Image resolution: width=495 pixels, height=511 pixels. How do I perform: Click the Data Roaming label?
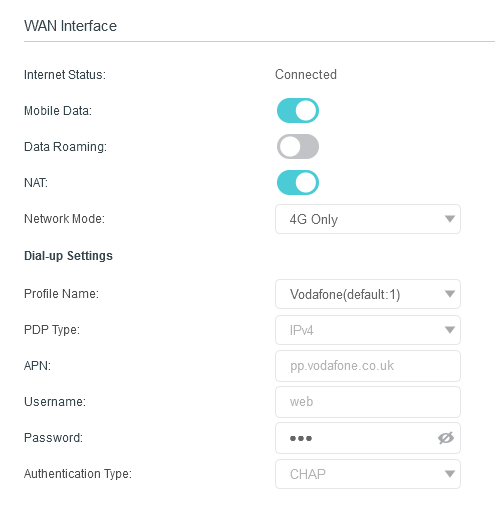point(65,147)
